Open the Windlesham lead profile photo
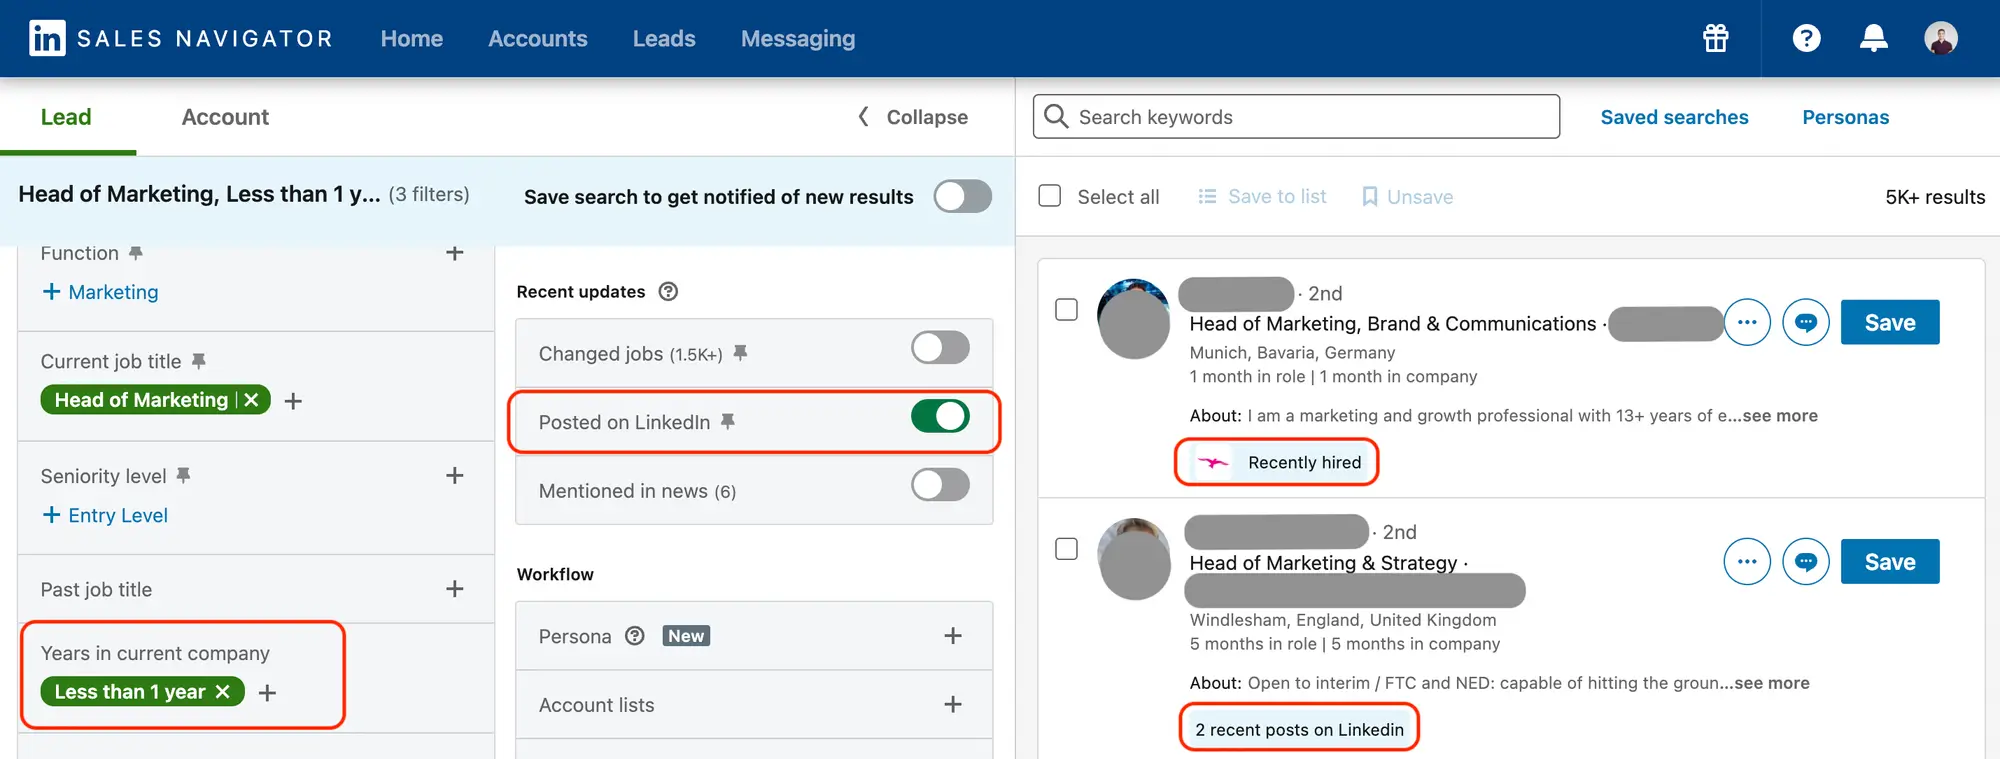The width and height of the screenshot is (2000, 759). pyautogui.click(x=1133, y=559)
